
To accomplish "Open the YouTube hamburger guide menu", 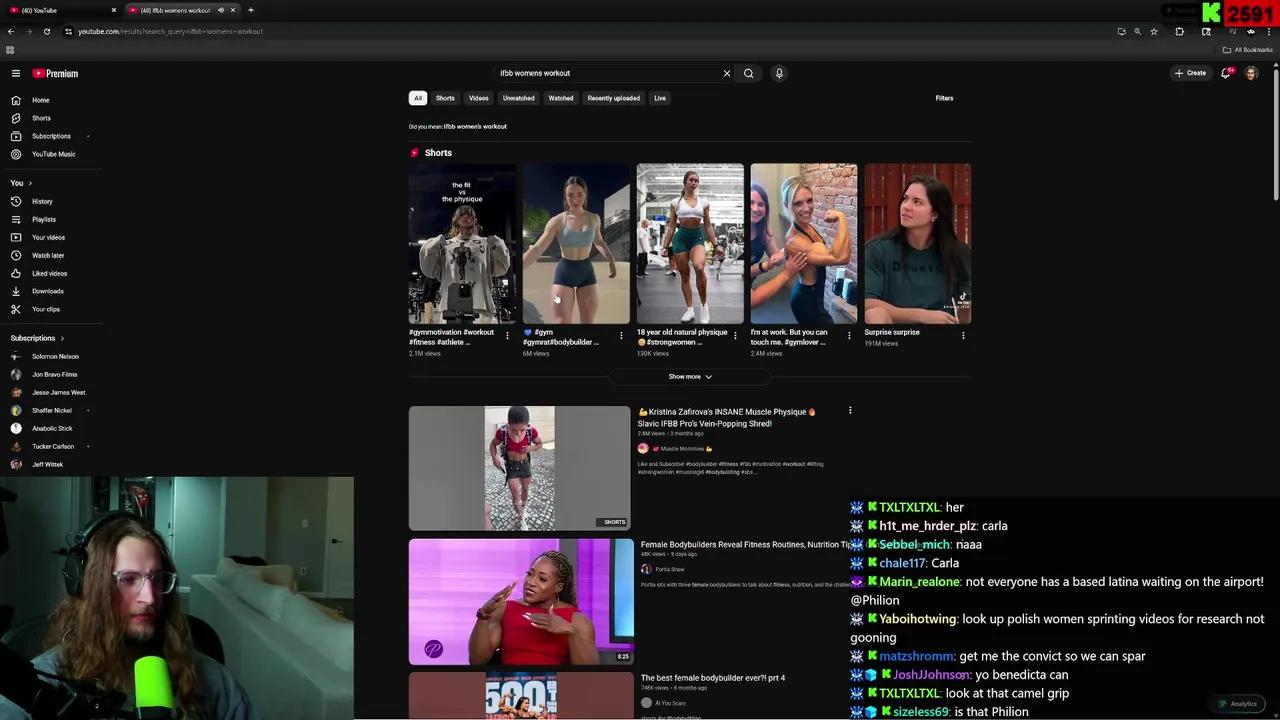I will coord(16,73).
